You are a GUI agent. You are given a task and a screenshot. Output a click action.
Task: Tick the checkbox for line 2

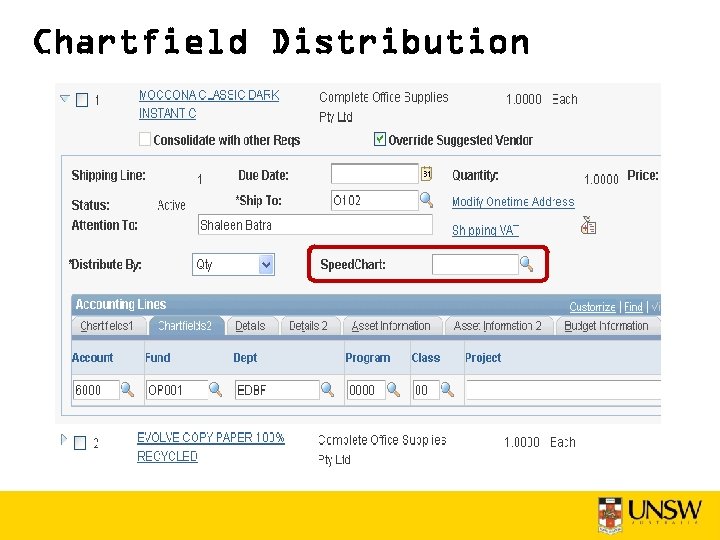click(80, 443)
